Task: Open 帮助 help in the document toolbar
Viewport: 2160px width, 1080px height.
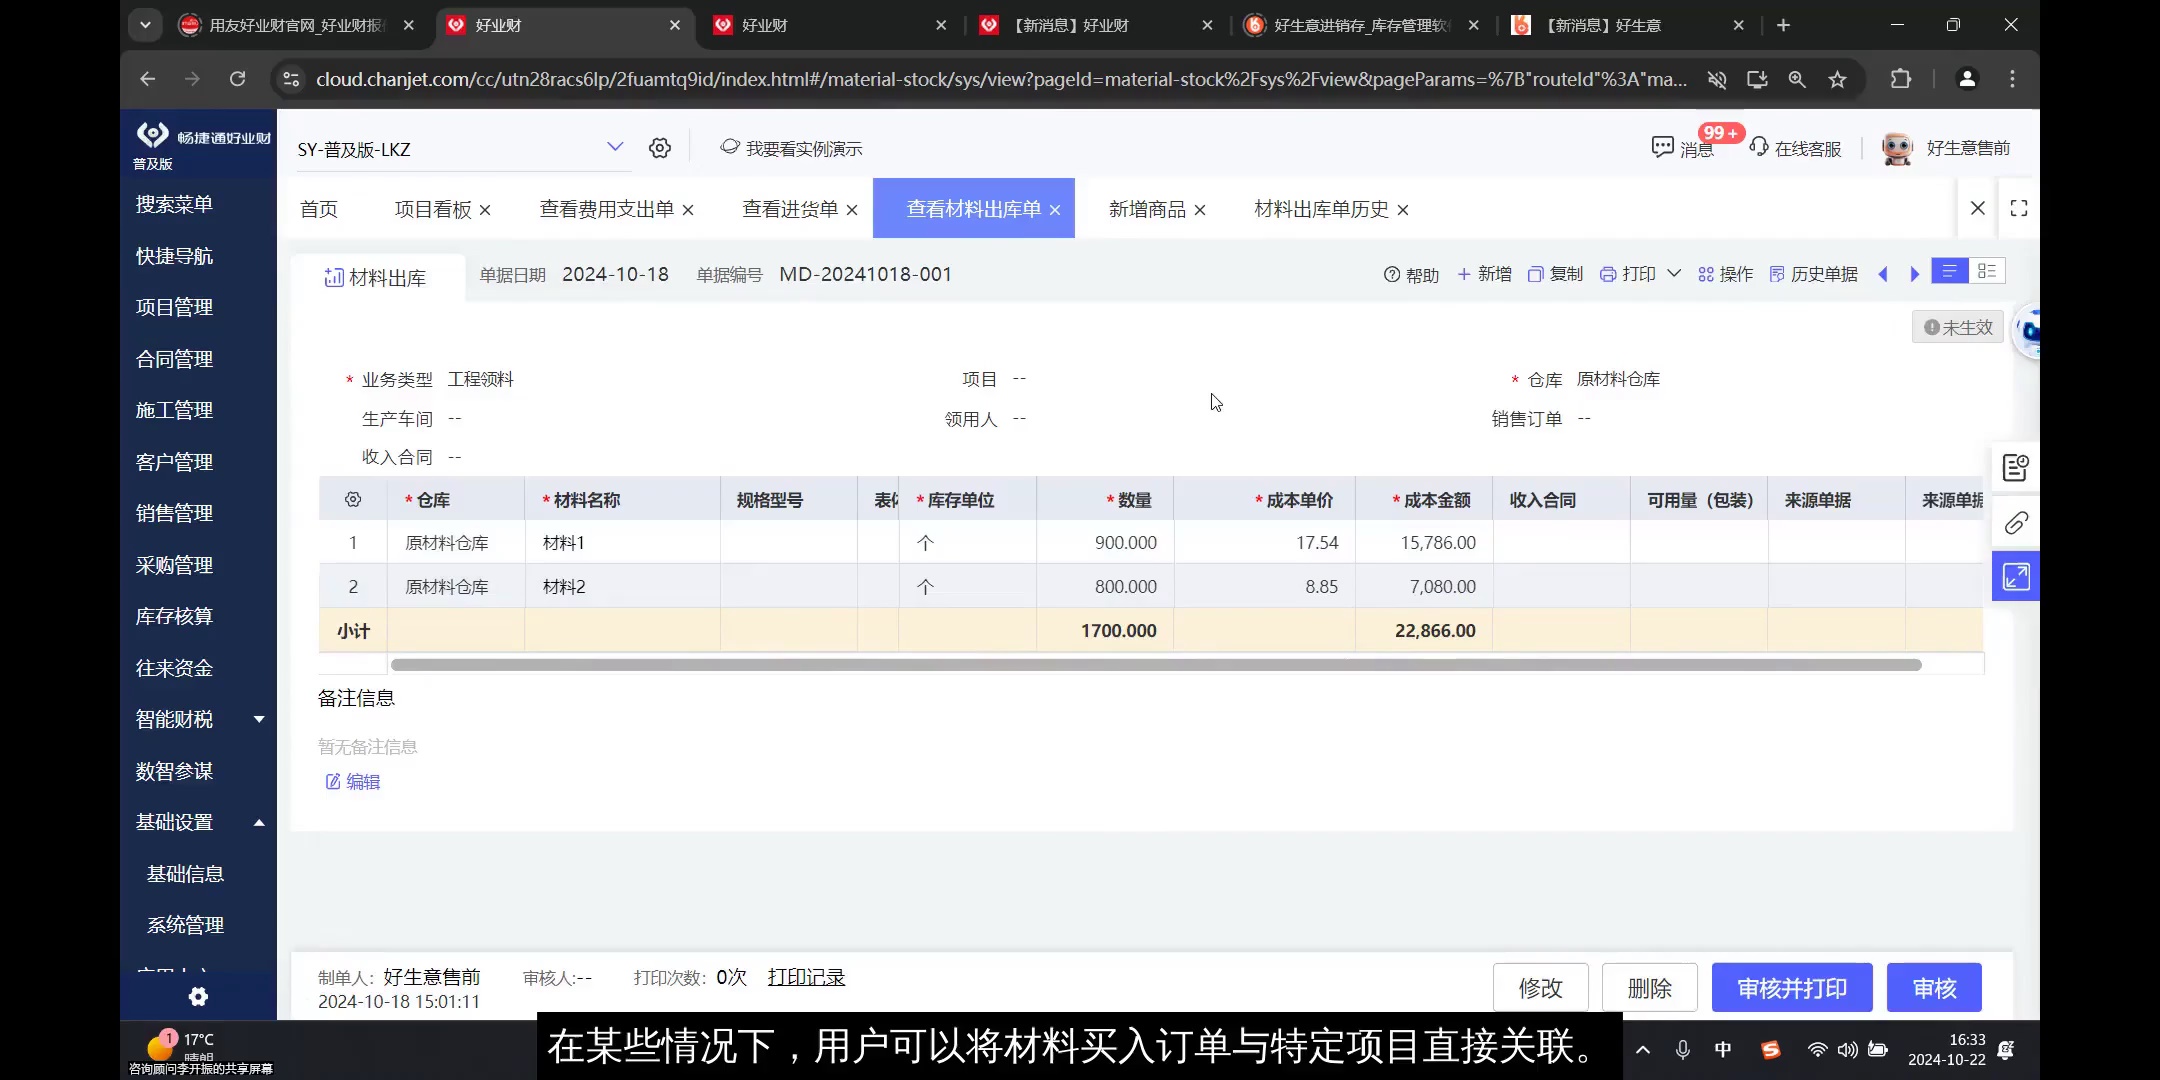Action: [1411, 274]
